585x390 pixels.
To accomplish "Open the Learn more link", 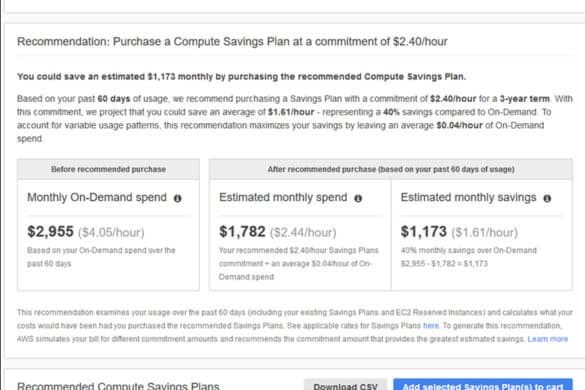I will 548,339.
